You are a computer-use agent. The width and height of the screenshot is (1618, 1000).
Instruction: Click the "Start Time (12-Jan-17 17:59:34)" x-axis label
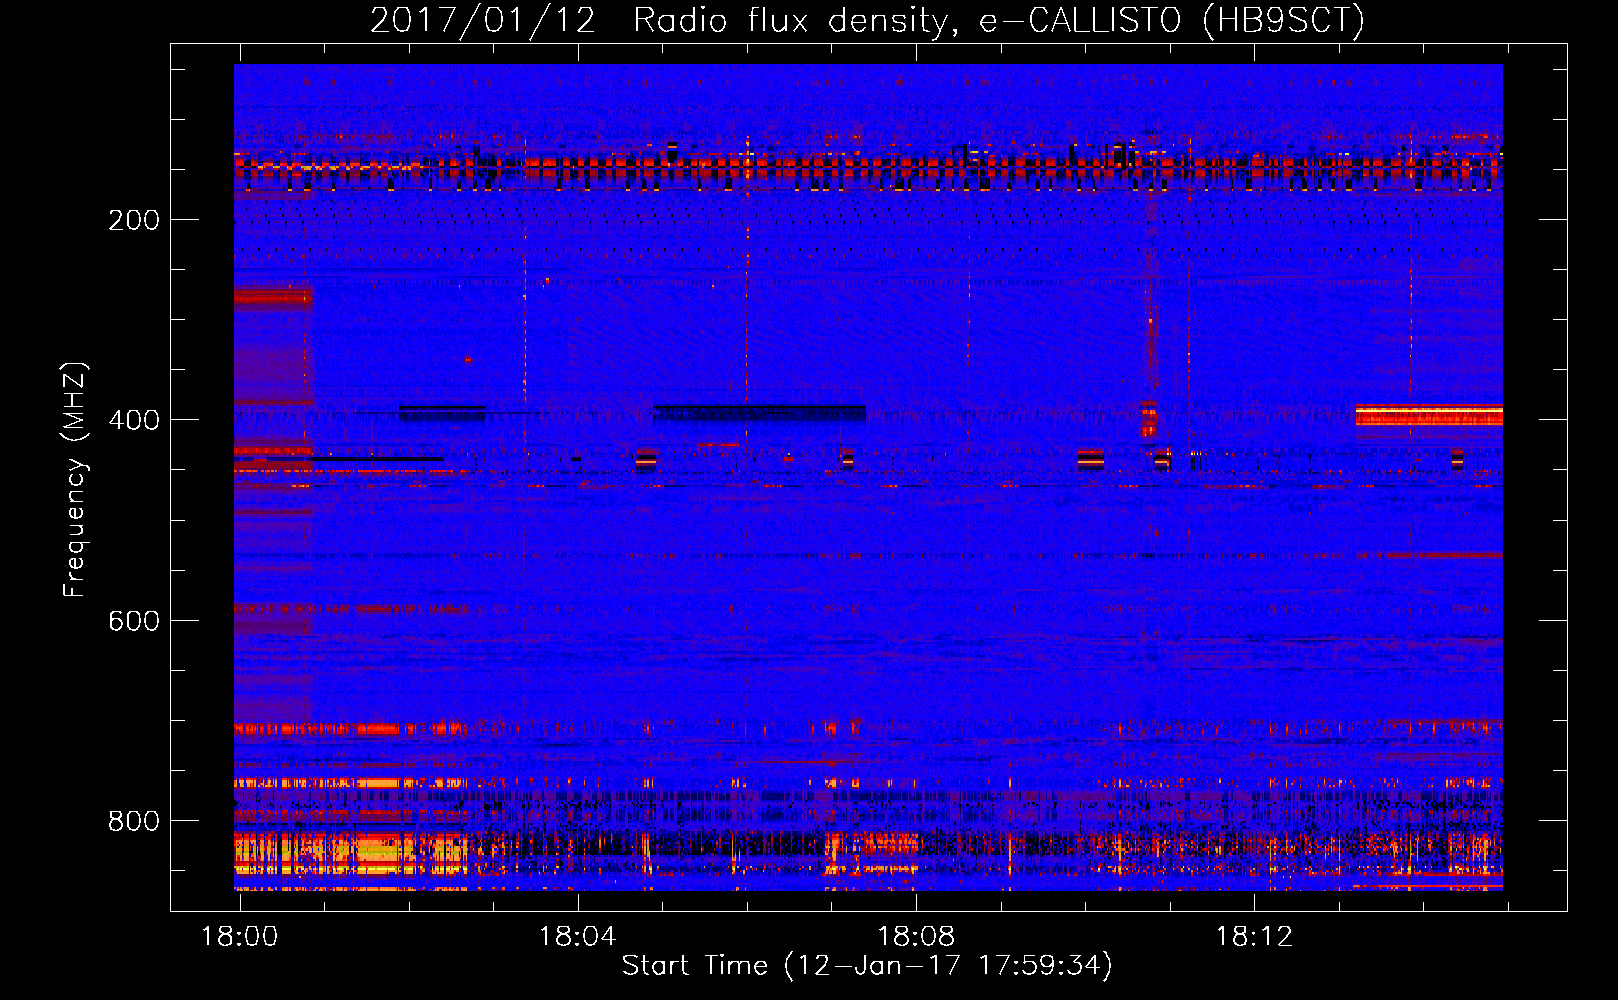(867, 966)
